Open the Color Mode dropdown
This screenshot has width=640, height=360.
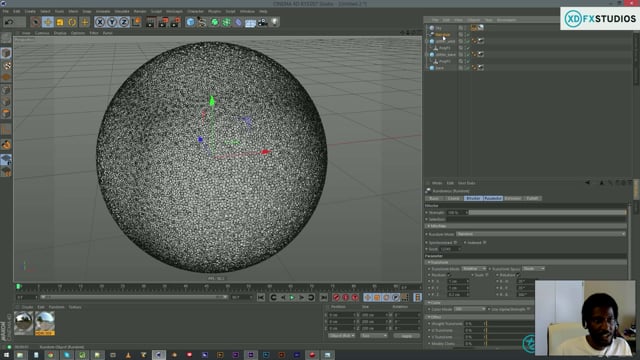coord(470,309)
